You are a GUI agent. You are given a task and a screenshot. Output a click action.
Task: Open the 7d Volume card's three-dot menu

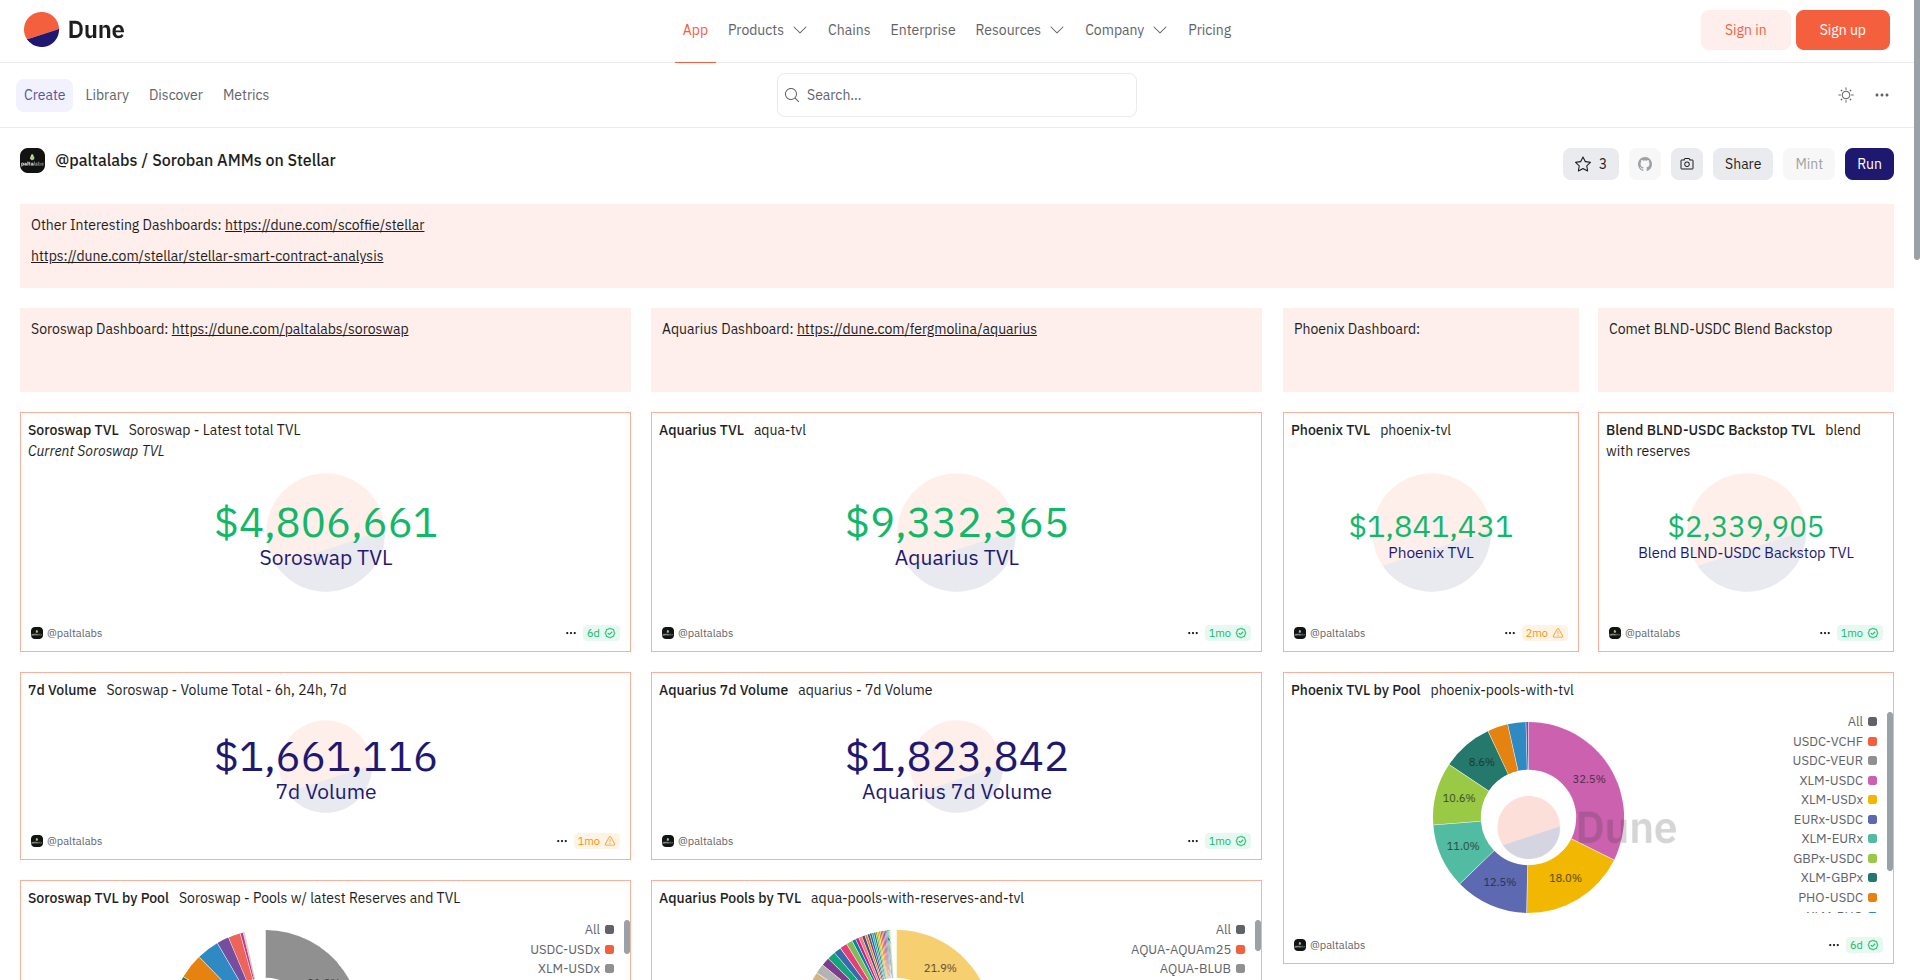pos(562,841)
